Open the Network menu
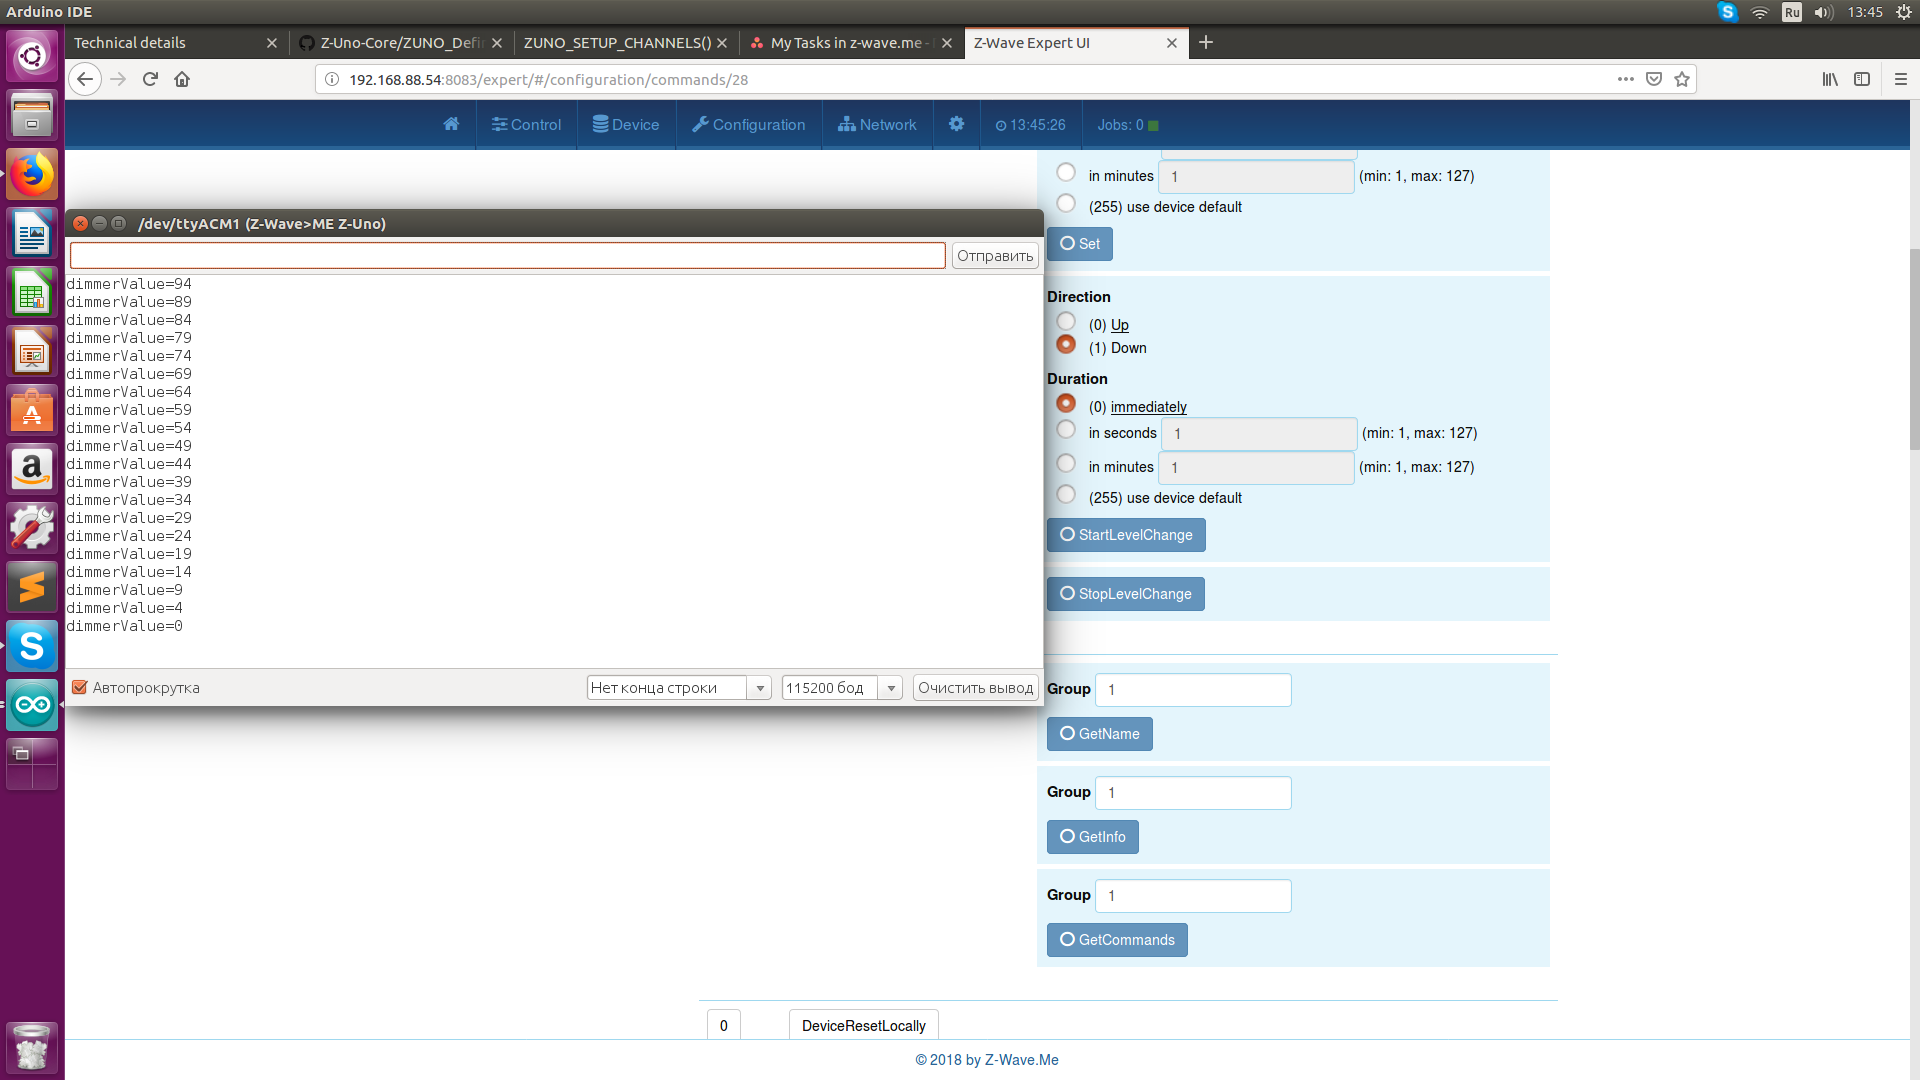The image size is (1920, 1080). pyautogui.click(x=877, y=125)
